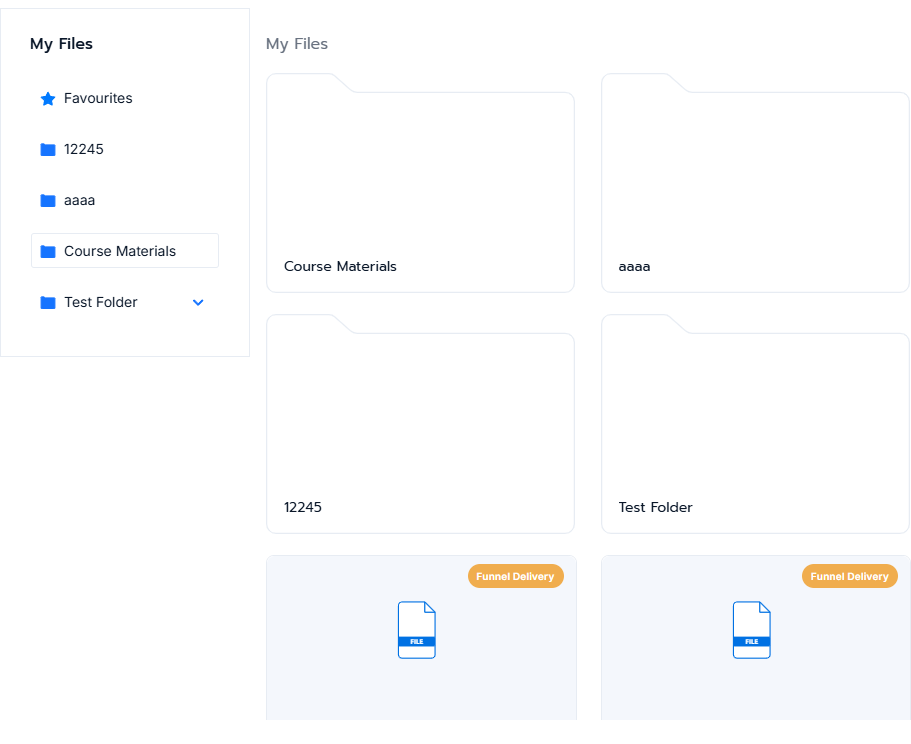Screen dimensions: 911x744
Task: Select 12245 label in the sidebar
Action: click(x=84, y=149)
